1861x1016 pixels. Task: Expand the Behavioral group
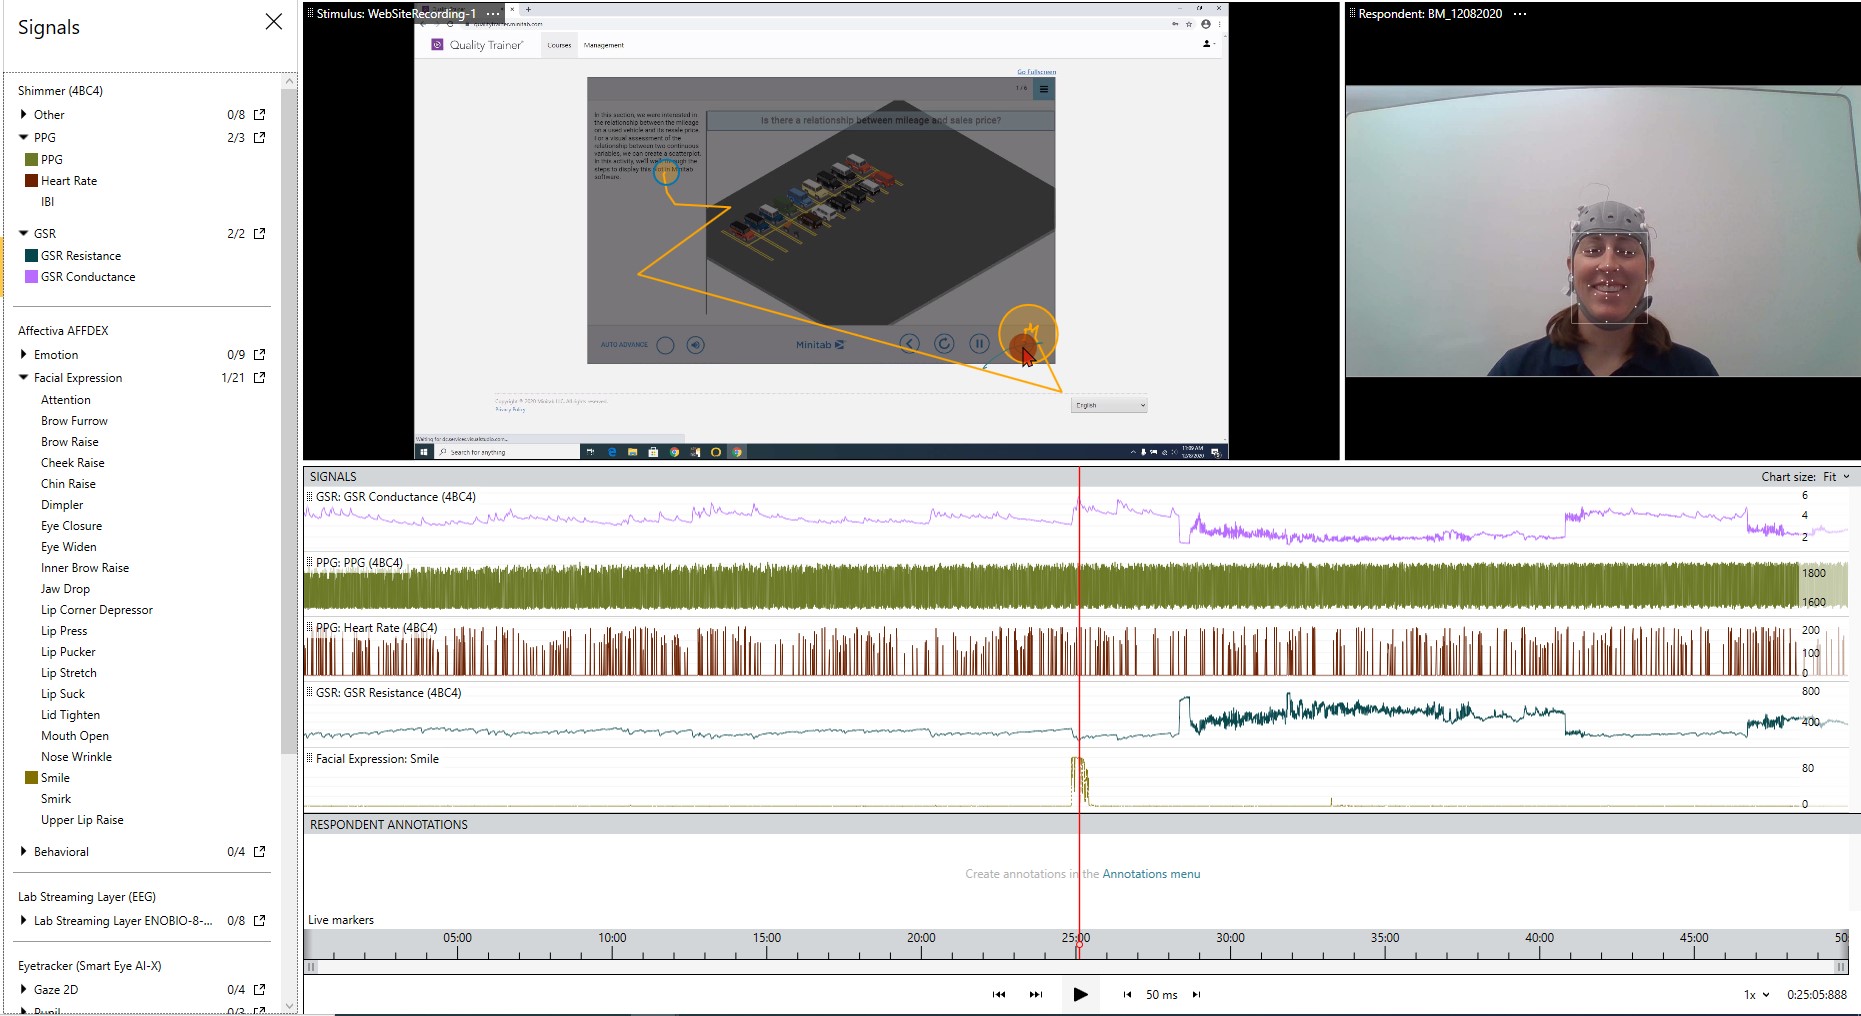tap(23, 851)
